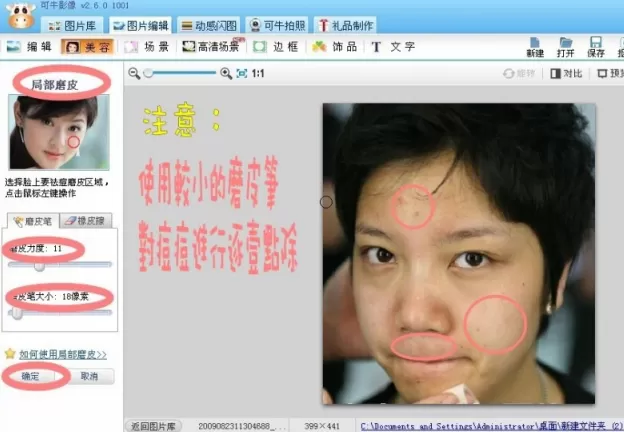Viewport: 624px width, 432px height.
Task: Open the 图片库 tab
Action: [72, 26]
